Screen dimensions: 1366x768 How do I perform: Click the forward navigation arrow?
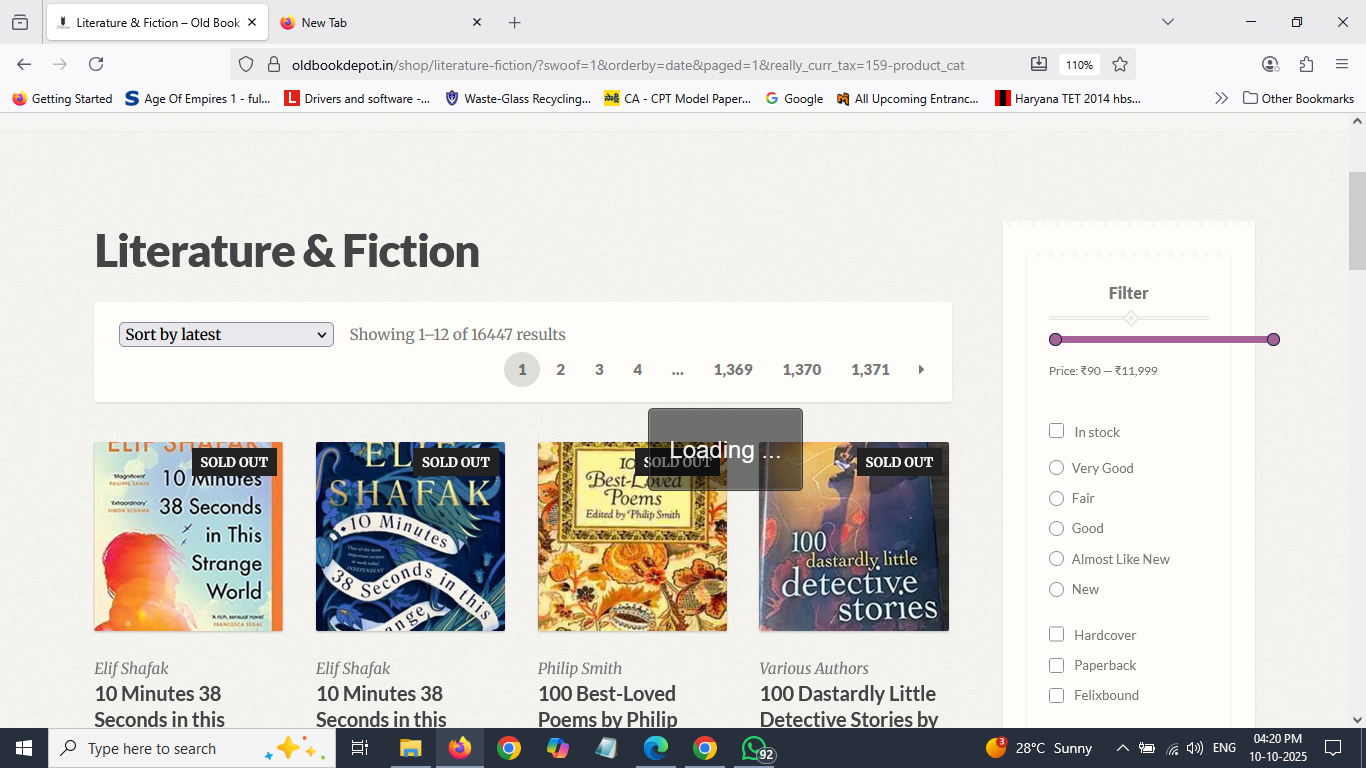60,64
